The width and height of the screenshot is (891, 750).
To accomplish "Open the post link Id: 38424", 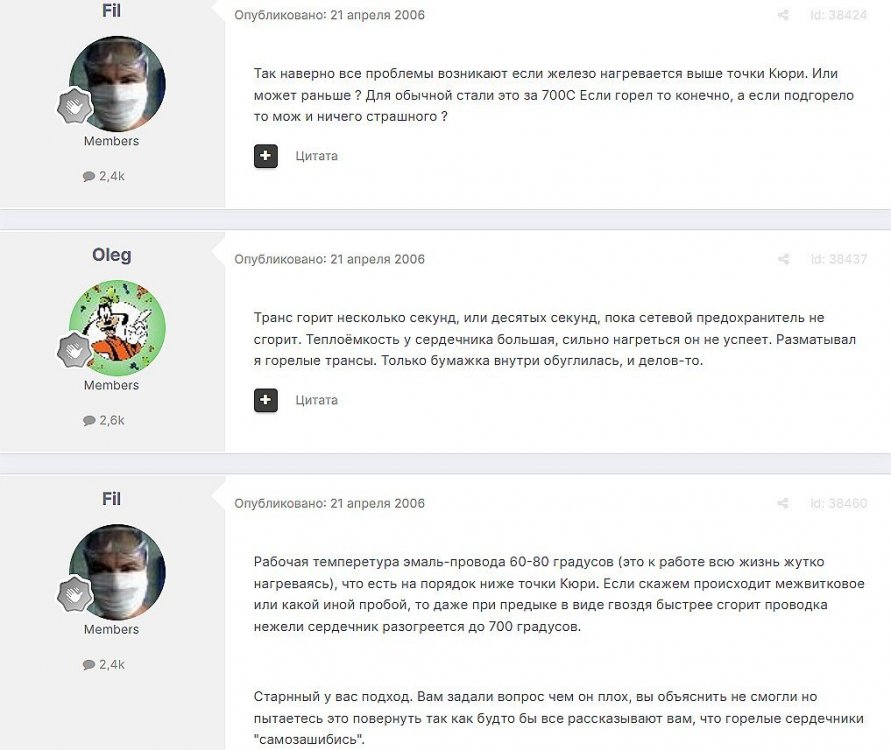I will click(x=839, y=15).
